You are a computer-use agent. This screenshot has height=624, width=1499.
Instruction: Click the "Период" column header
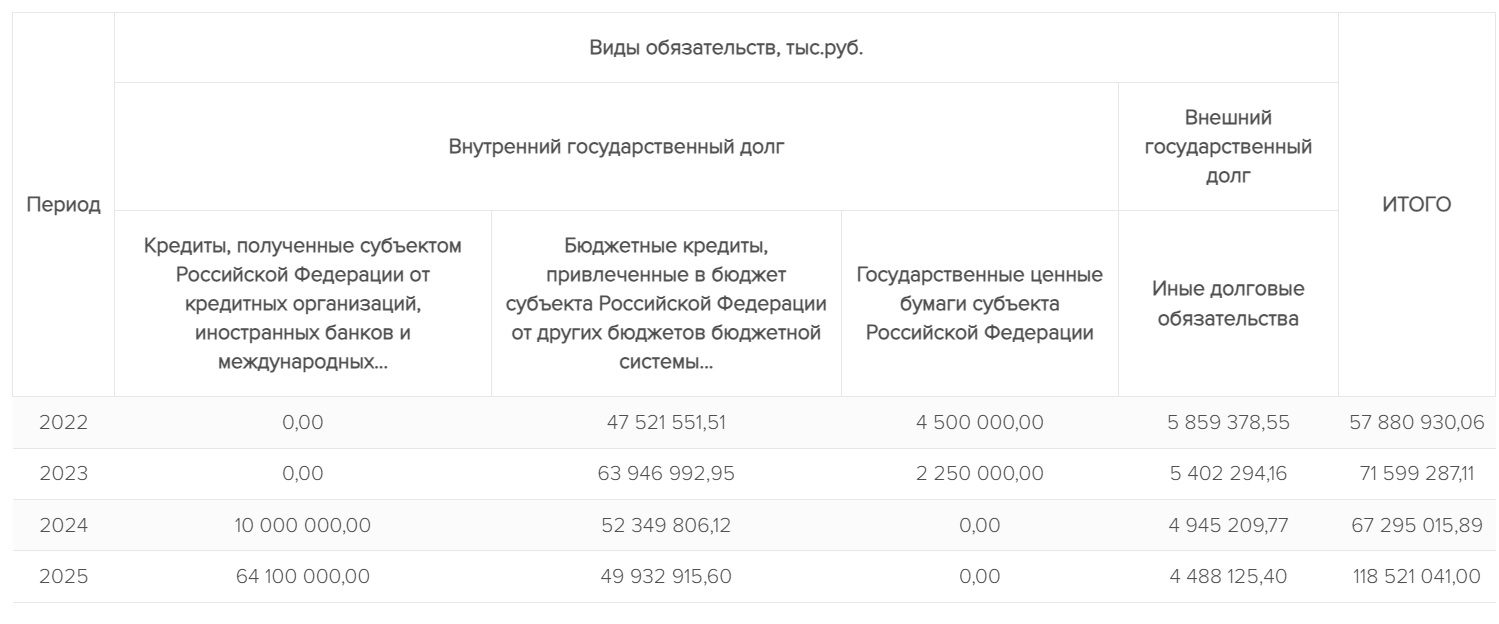[x=63, y=205]
